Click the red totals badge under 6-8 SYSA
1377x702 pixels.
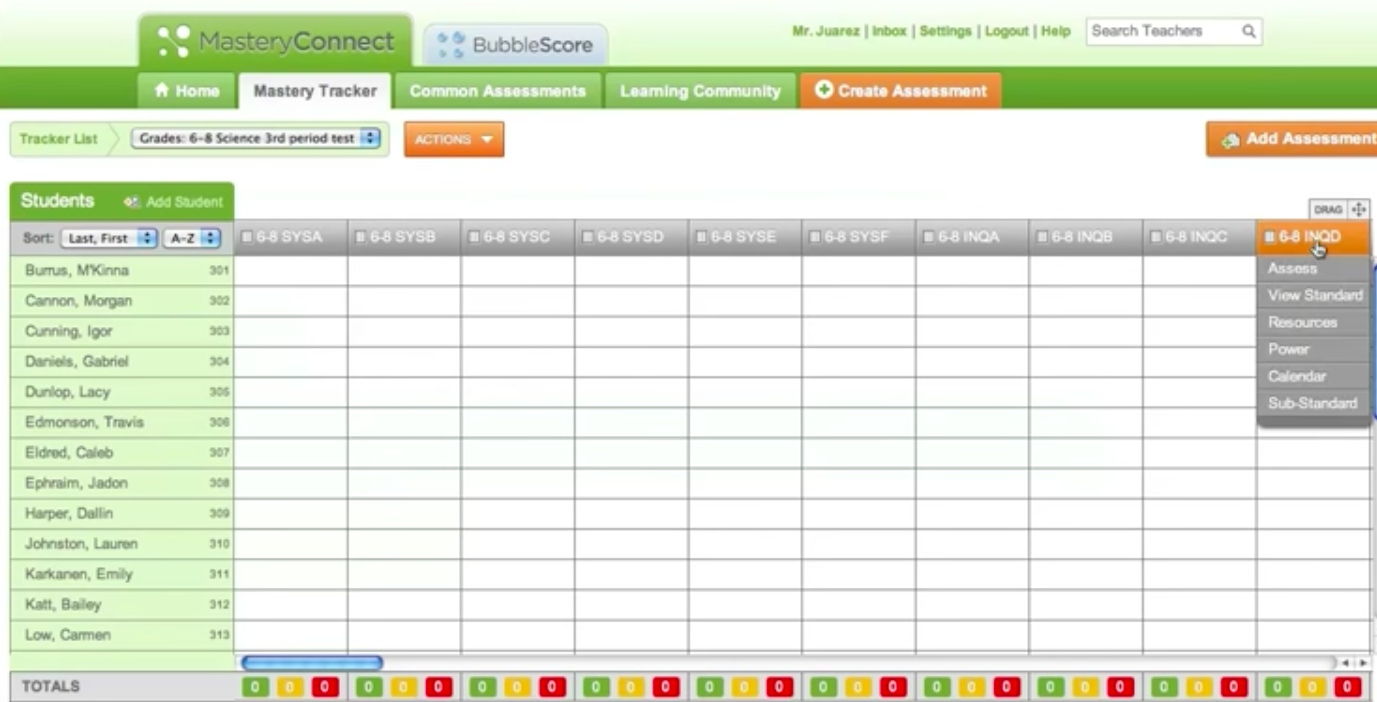[325, 687]
